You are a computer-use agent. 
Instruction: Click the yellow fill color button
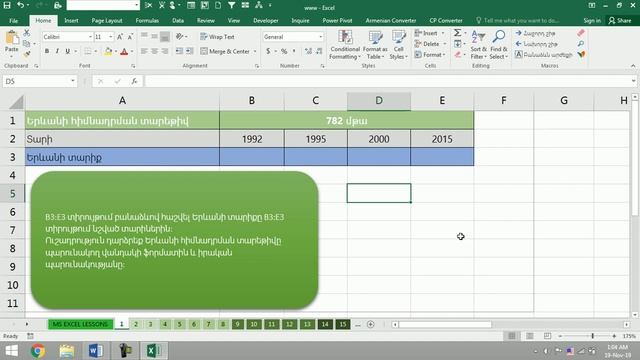click(x=108, y=51)
